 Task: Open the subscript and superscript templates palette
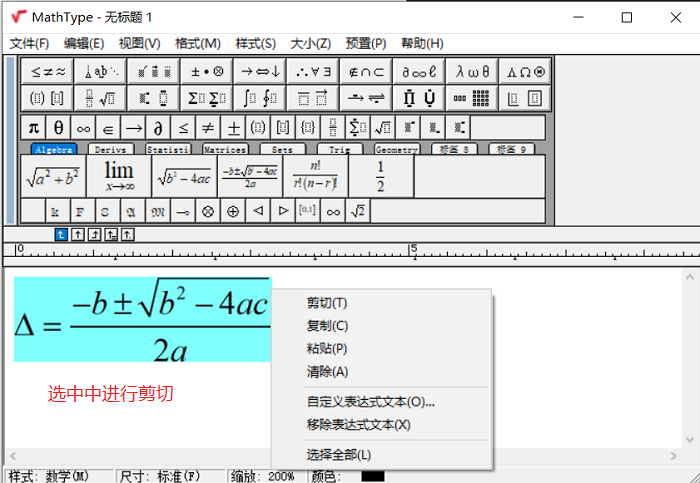point(154,98)
